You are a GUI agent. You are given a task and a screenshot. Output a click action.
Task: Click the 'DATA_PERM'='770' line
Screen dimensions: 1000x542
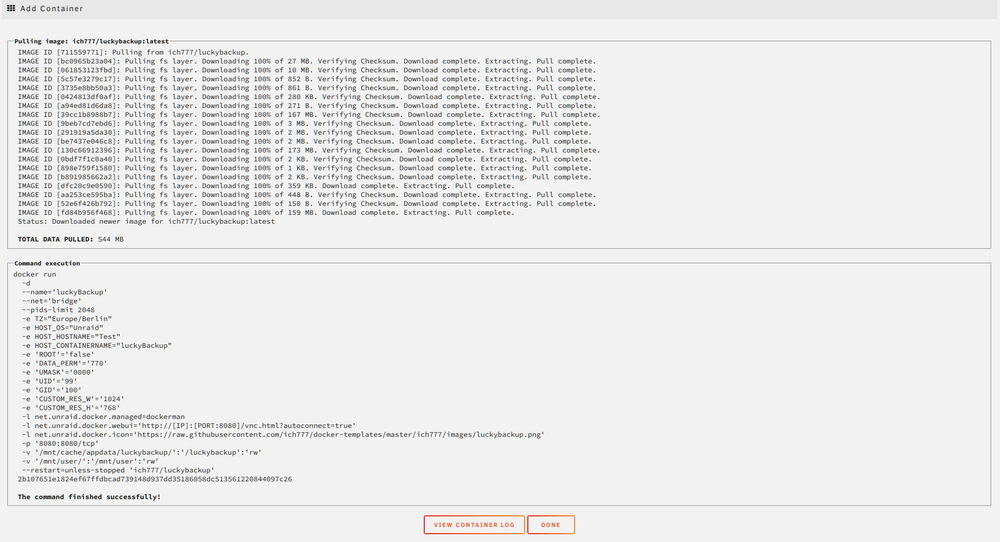pyautogui.click(x=64, y=363)
